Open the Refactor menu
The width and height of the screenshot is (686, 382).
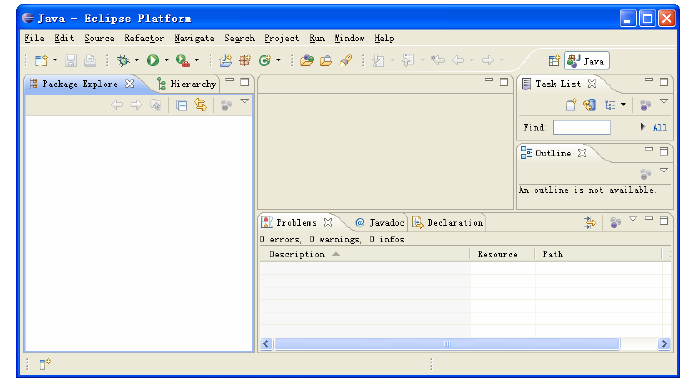point(144,39)
